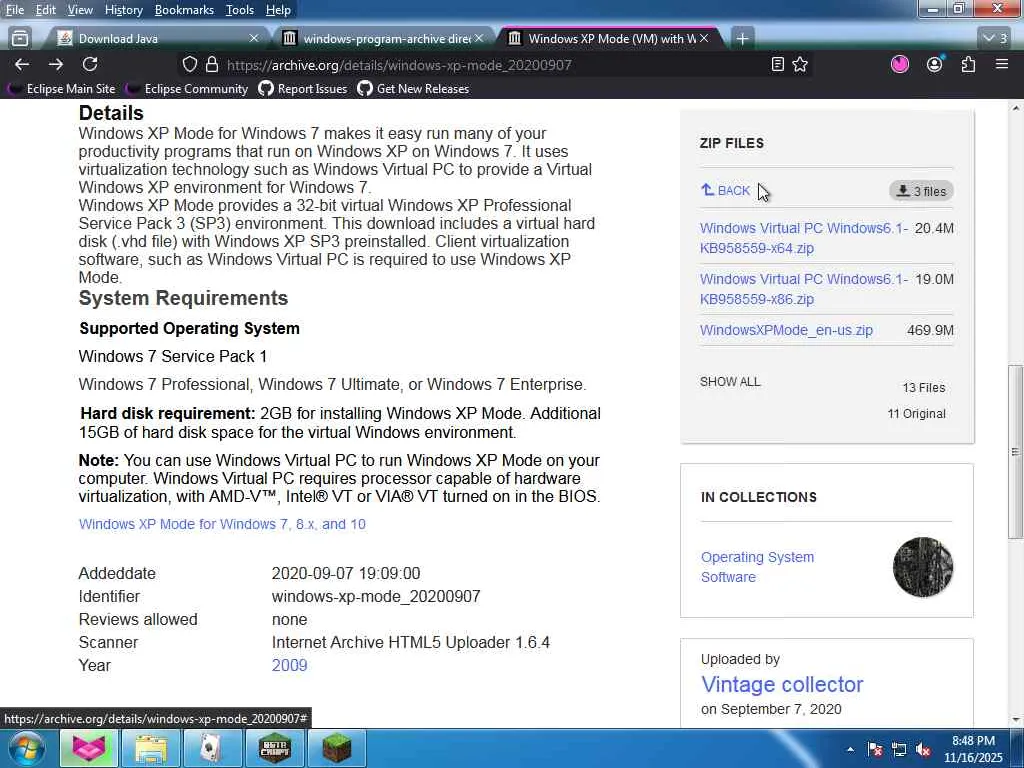The image size is (1024, 768).
Task: Open the 2009 year link
Action: click(x=289, y=665)
